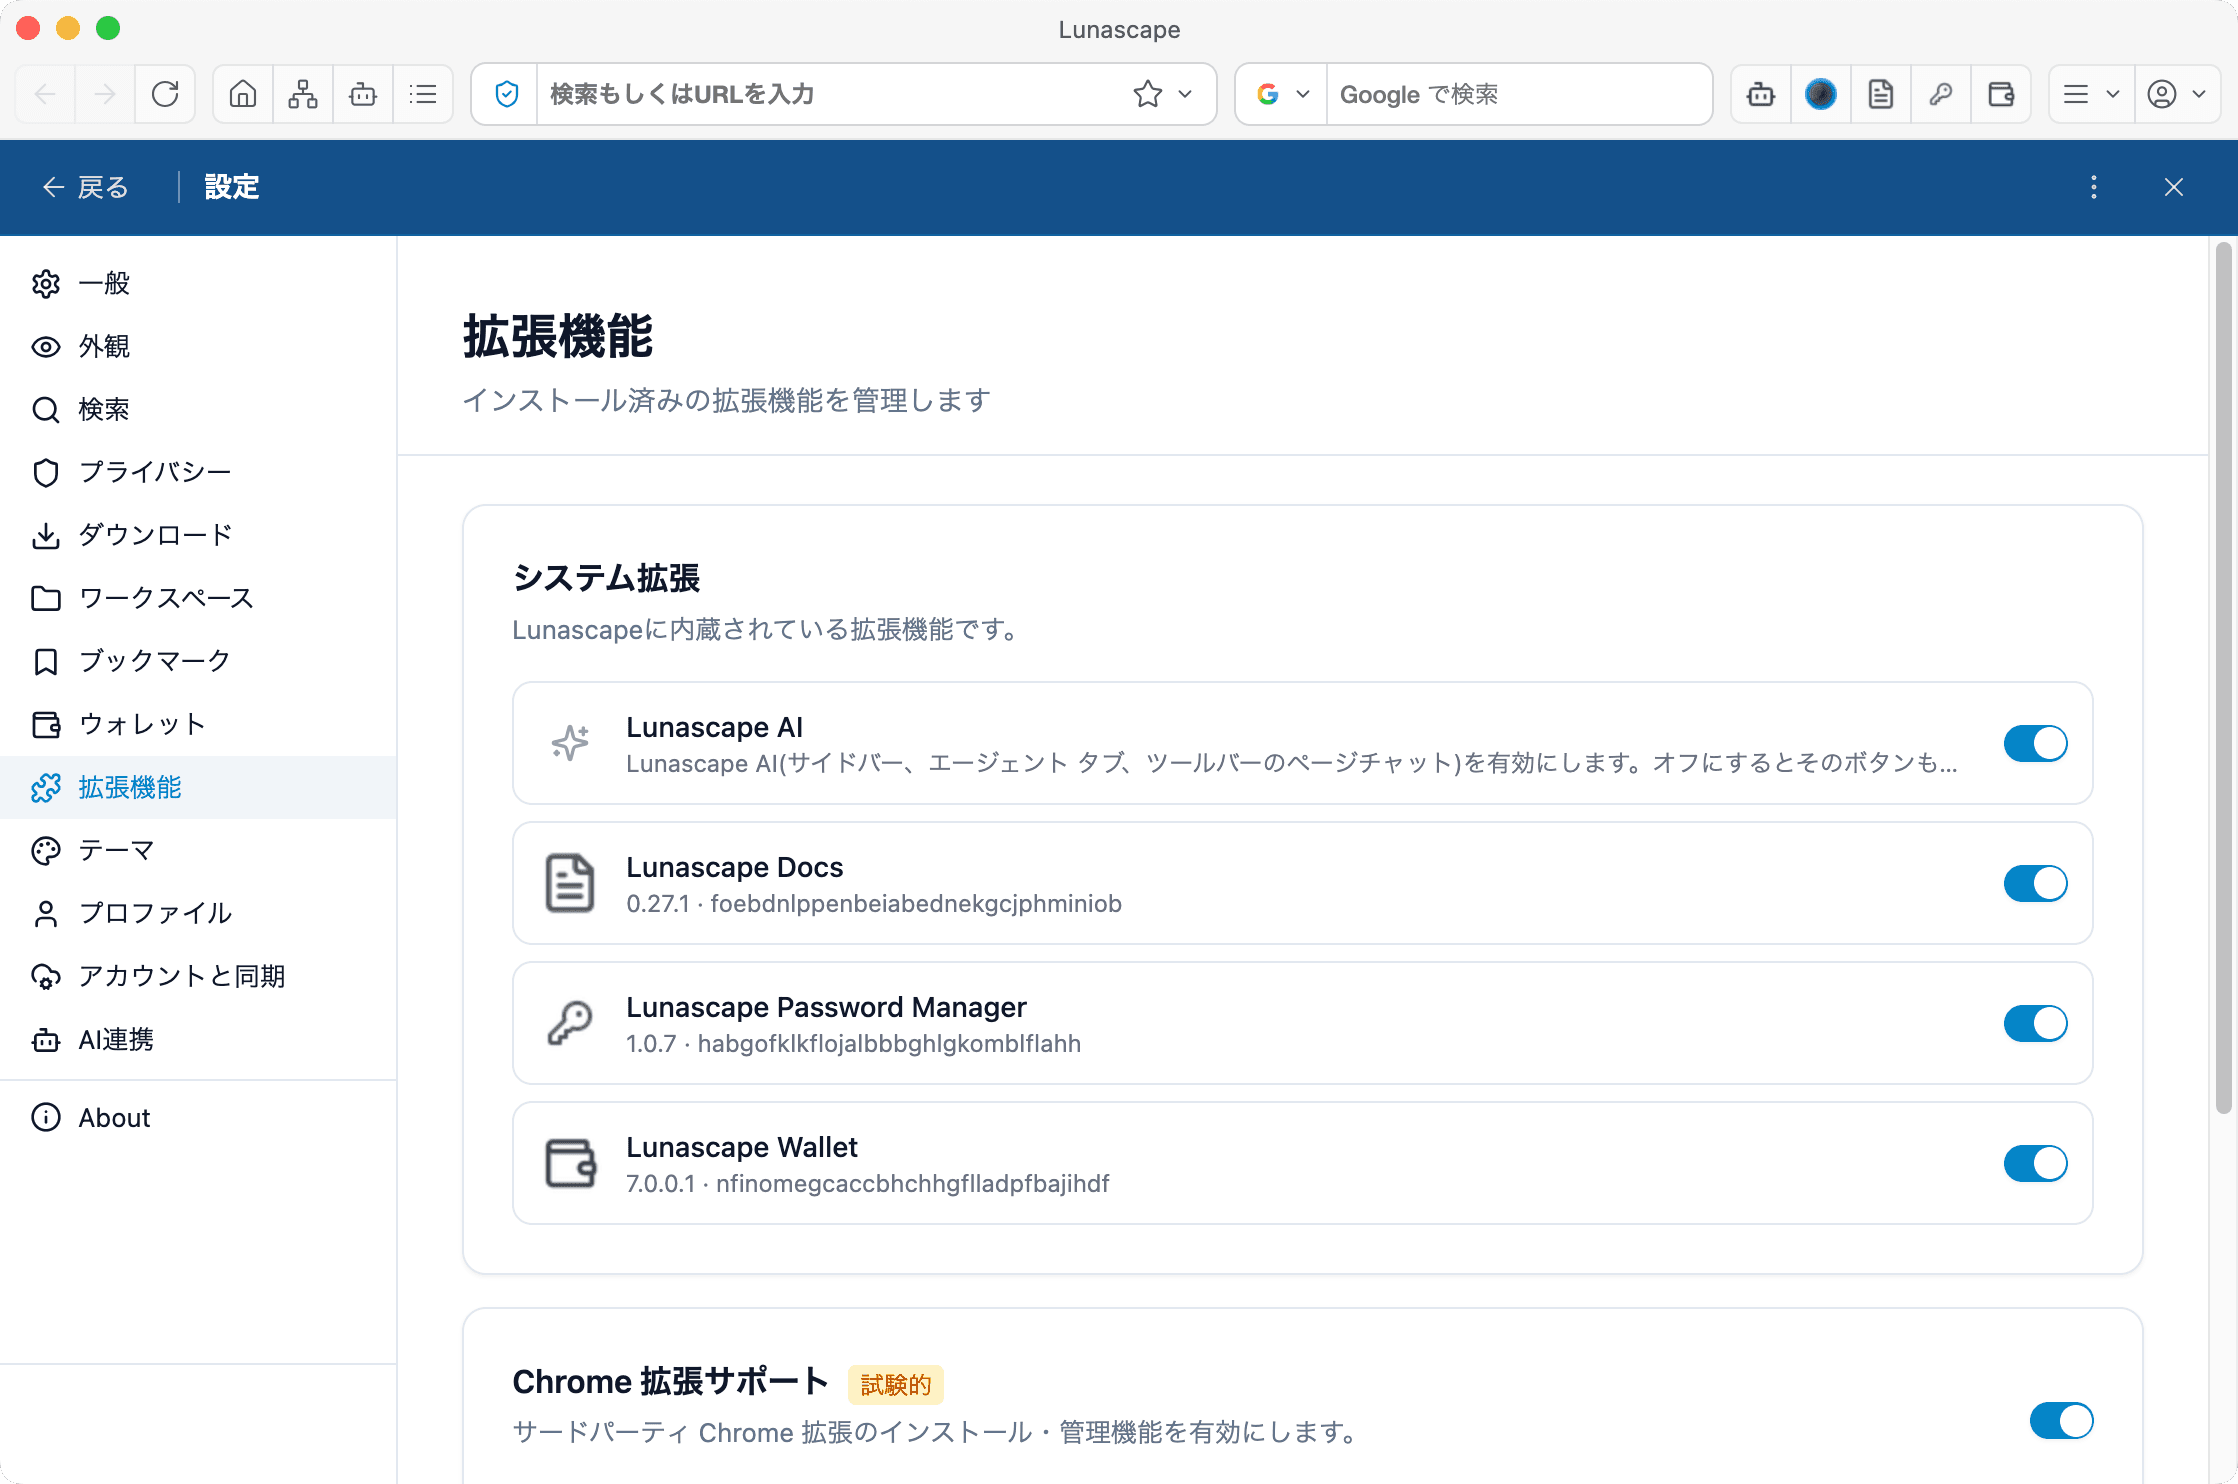The height and width of the screenshot is (1484, 2238).
Task: Click the shield security icon in address bar
Action: coord(507,94)
